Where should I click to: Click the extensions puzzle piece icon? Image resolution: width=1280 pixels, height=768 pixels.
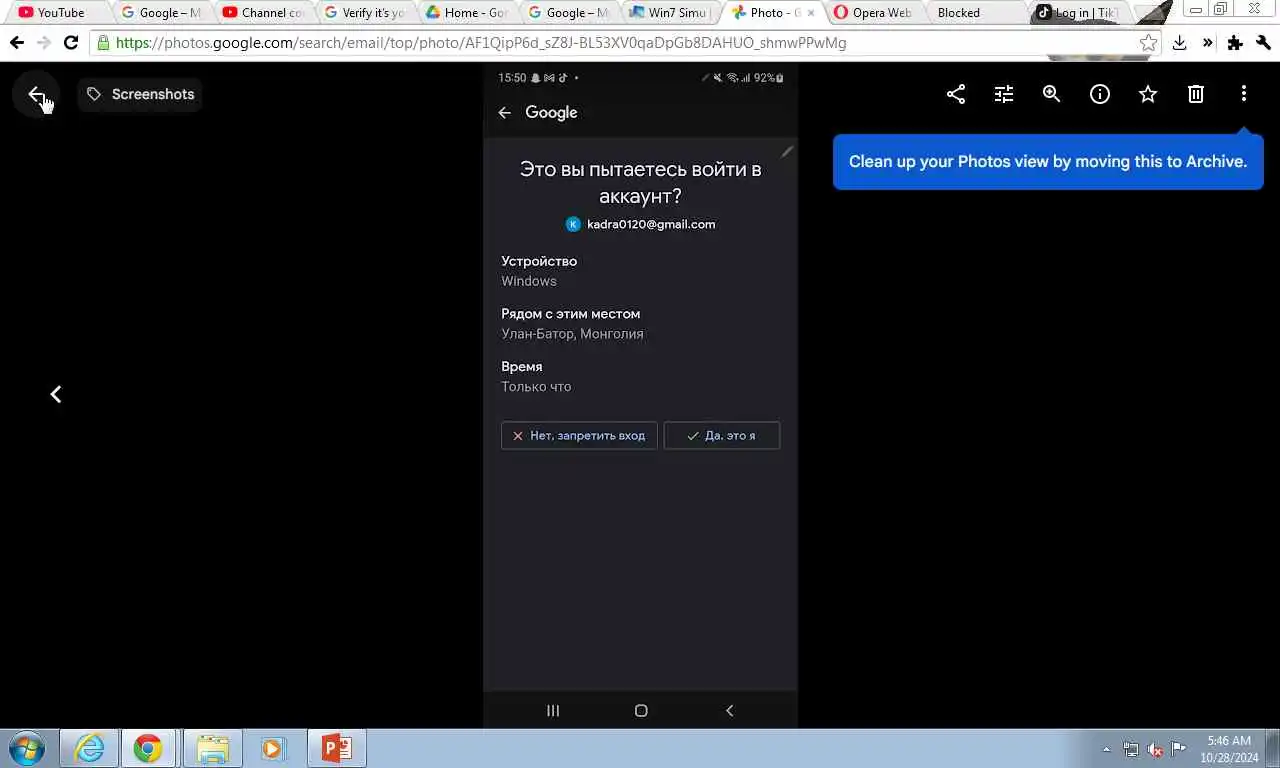pos(1235,43)
